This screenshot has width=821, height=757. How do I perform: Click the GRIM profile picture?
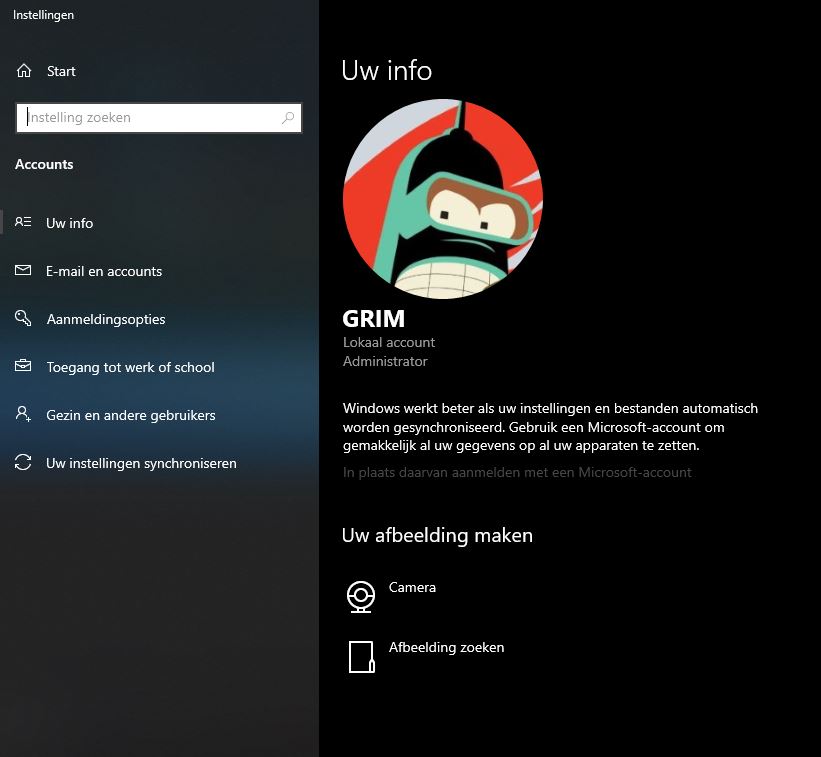click(443, 199)
